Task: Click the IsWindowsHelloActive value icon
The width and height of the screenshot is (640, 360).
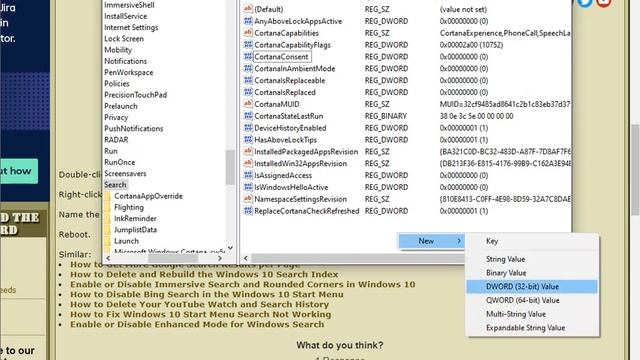Action: tap(248, 187)
